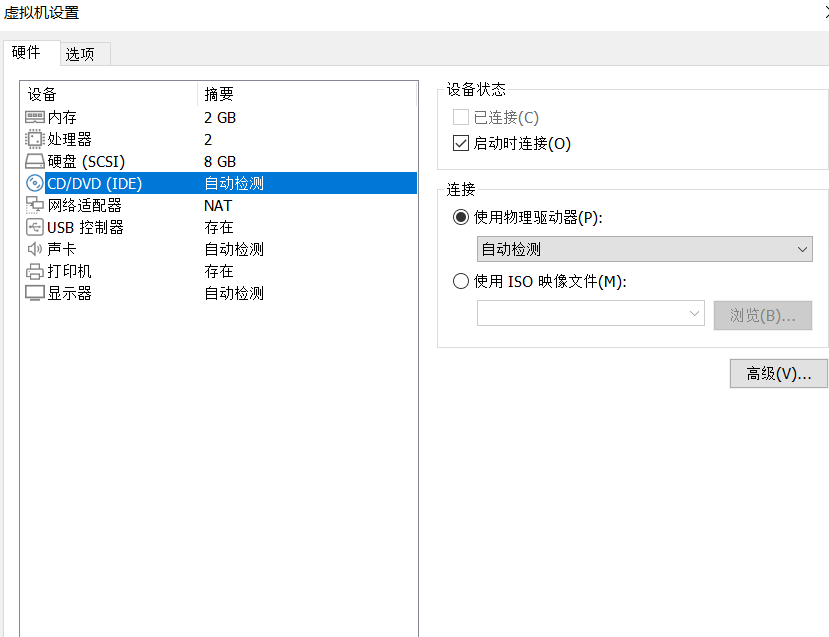The width and height of the screenshot is (829, 637).
Task: Click the 声卡 sound card icon
Action: [x=36, y=249]
